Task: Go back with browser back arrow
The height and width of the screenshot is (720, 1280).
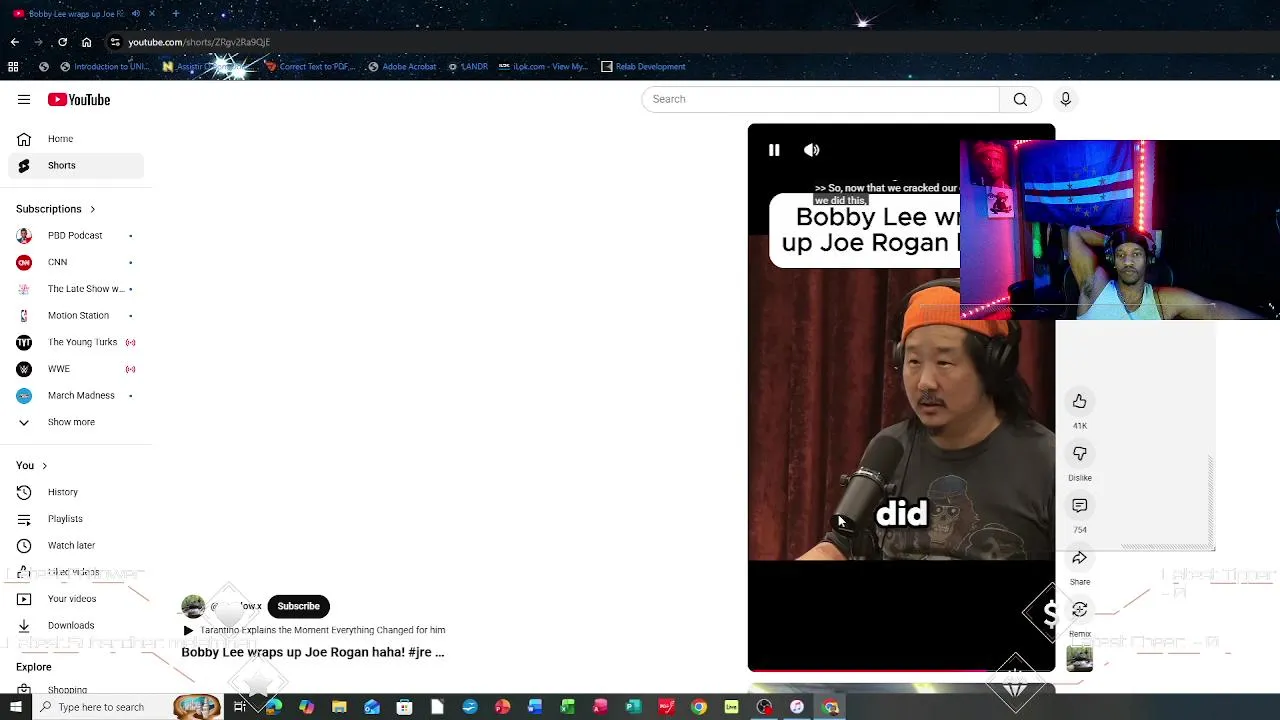Action: click(x=14, y=42)
